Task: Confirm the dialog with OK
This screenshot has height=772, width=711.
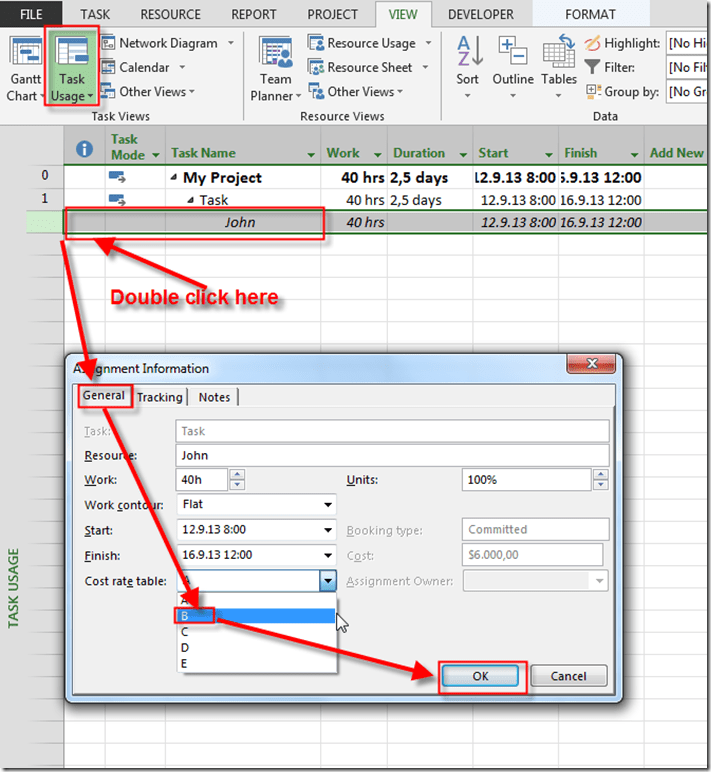Action: coord(480,676)
